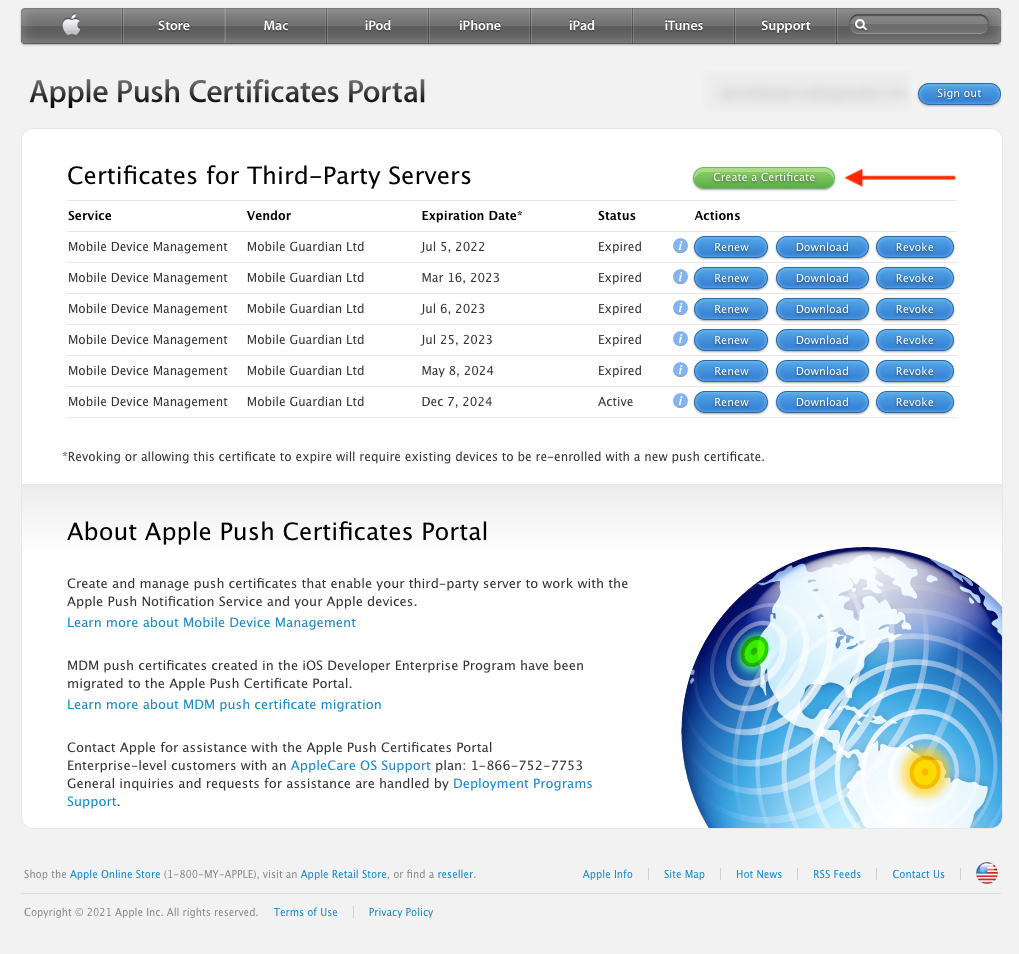Revoke the certificate expiring Jul 5, 2022

[914, 247]
